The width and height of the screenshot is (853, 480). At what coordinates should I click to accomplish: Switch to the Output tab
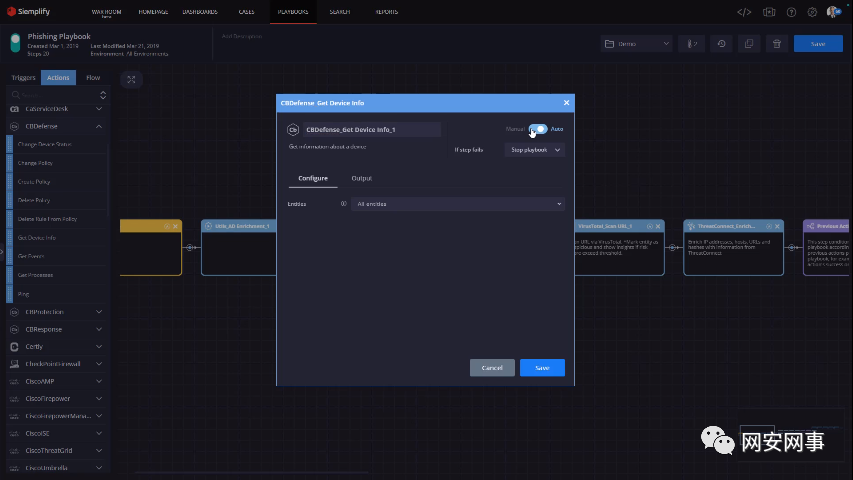tap(361, 179)
